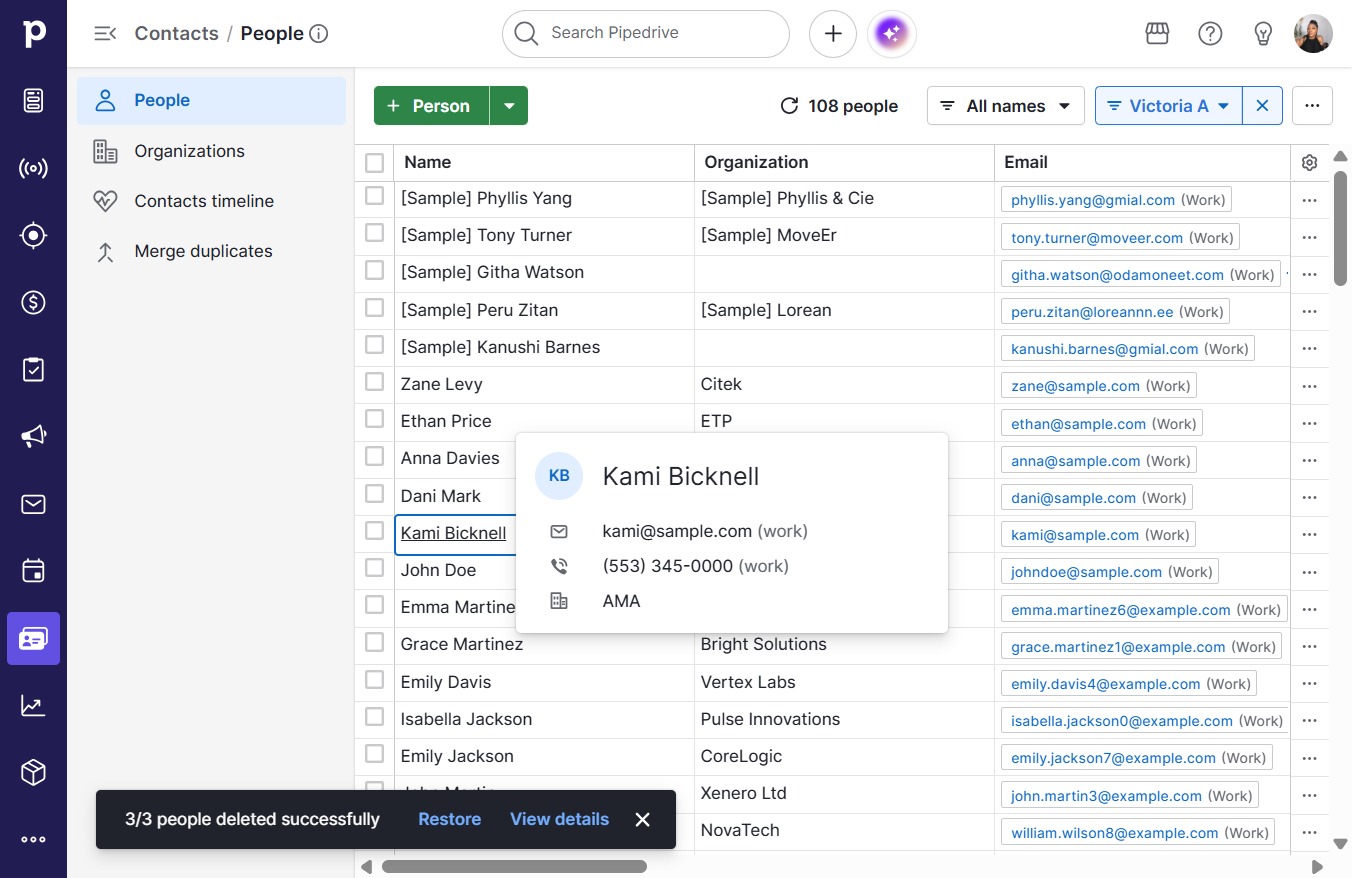This screenshot has height=878, width=1352.
Task: Open the Mail envelope sidebar icon
Action: pyautogui.click(x=33, y=504)
